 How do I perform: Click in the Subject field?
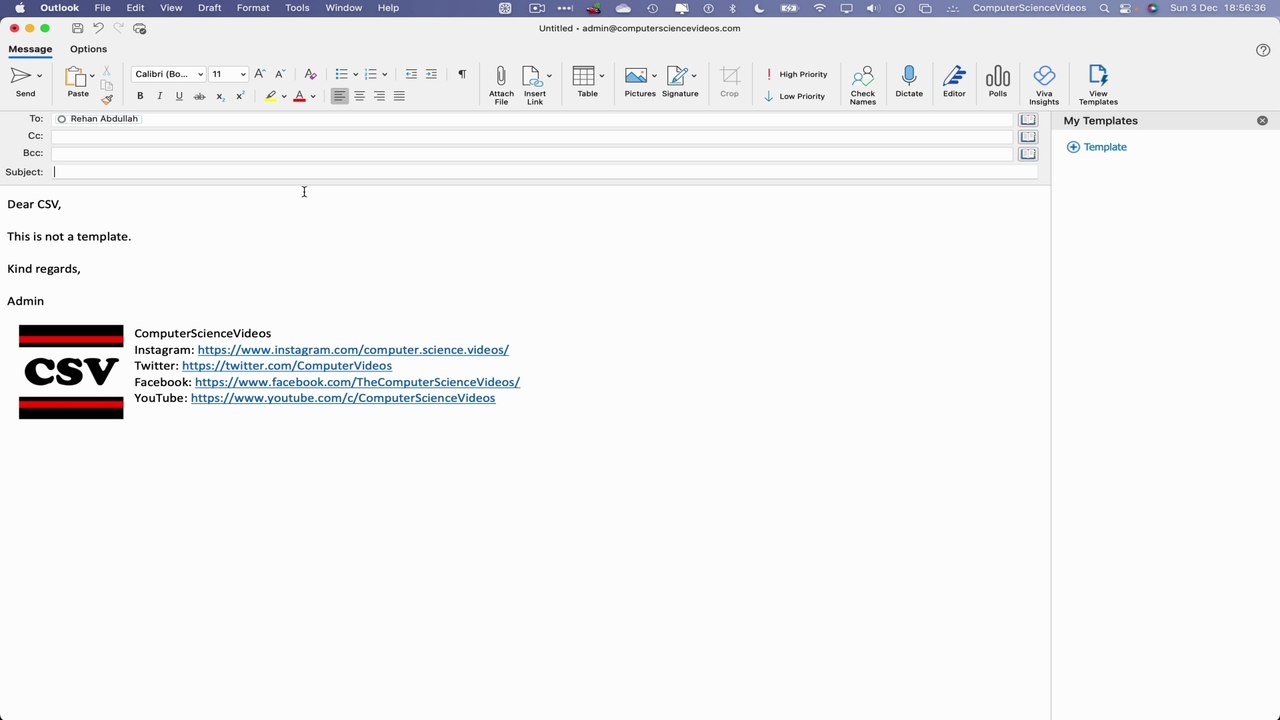[545, 172]
